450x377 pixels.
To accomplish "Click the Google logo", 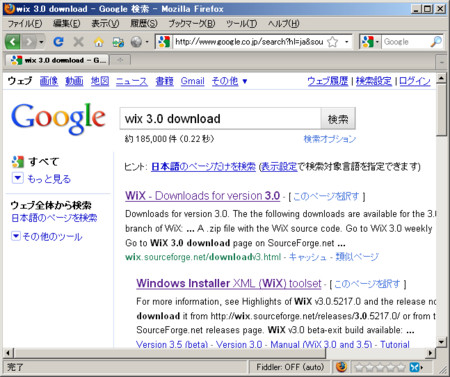I will coord(59,119).
